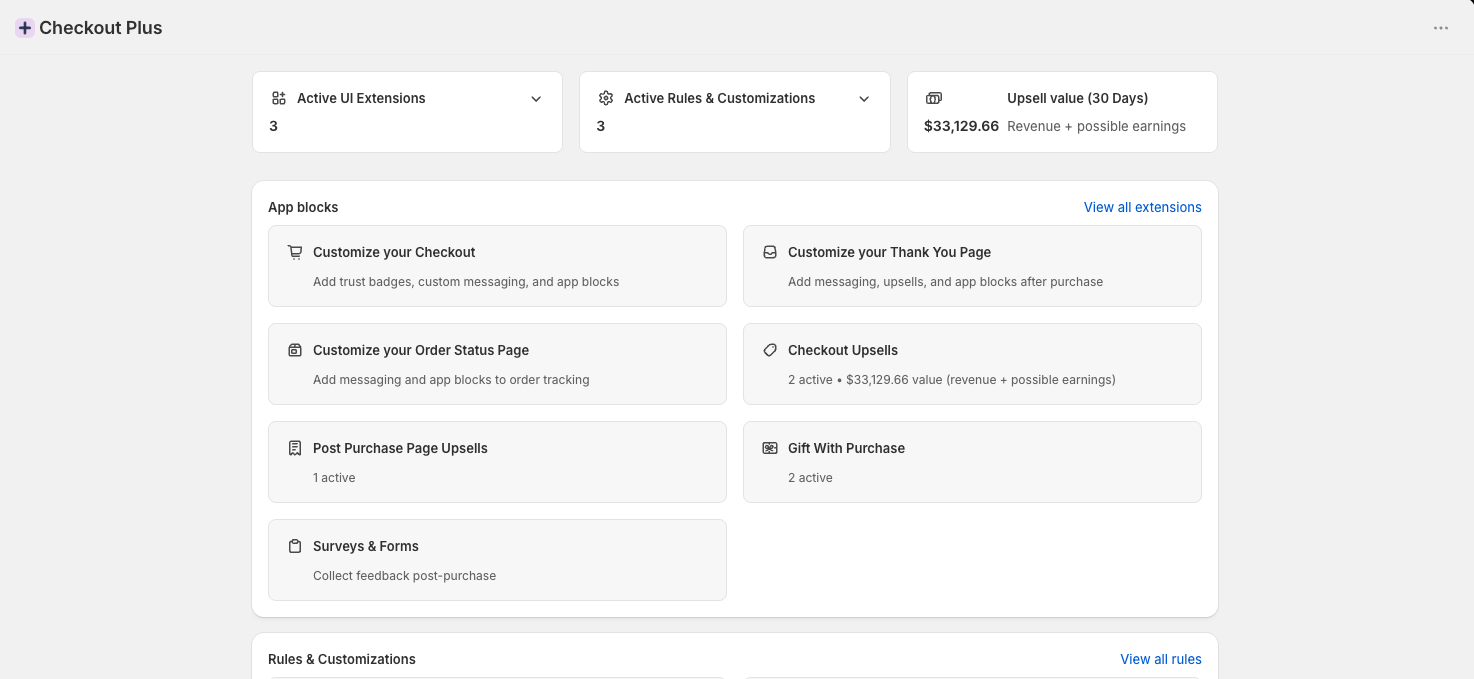Click the Active Rules & Customizations gear icon
The width and height of the screenshot is (1474, 679).
pyautogui.click(x=606, y=98)
